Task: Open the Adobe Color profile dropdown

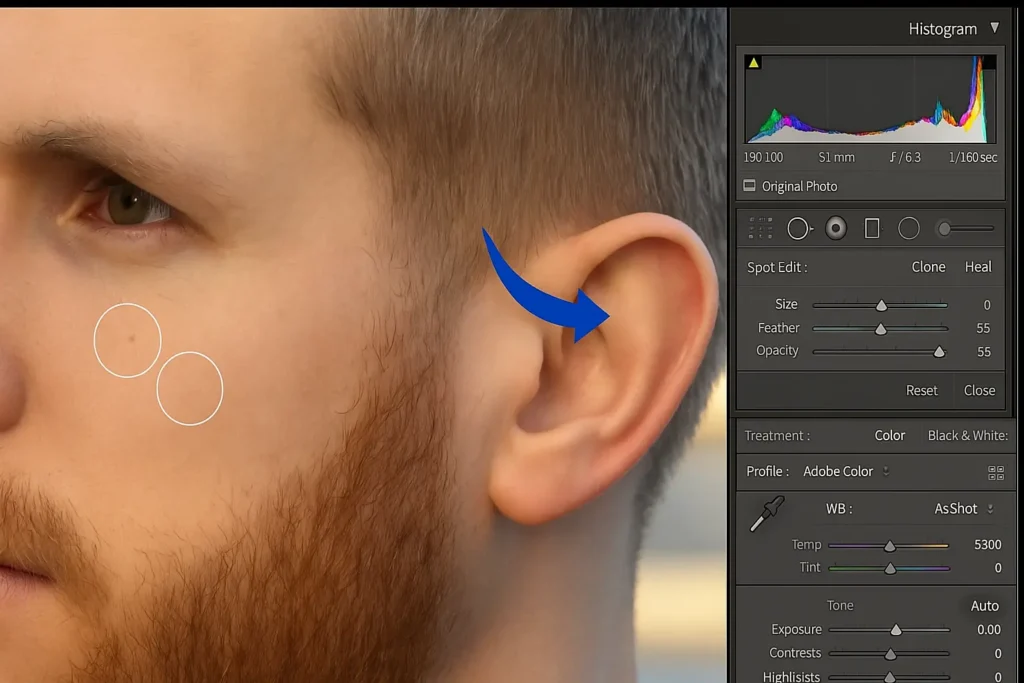Action: (x=846, y=471)
